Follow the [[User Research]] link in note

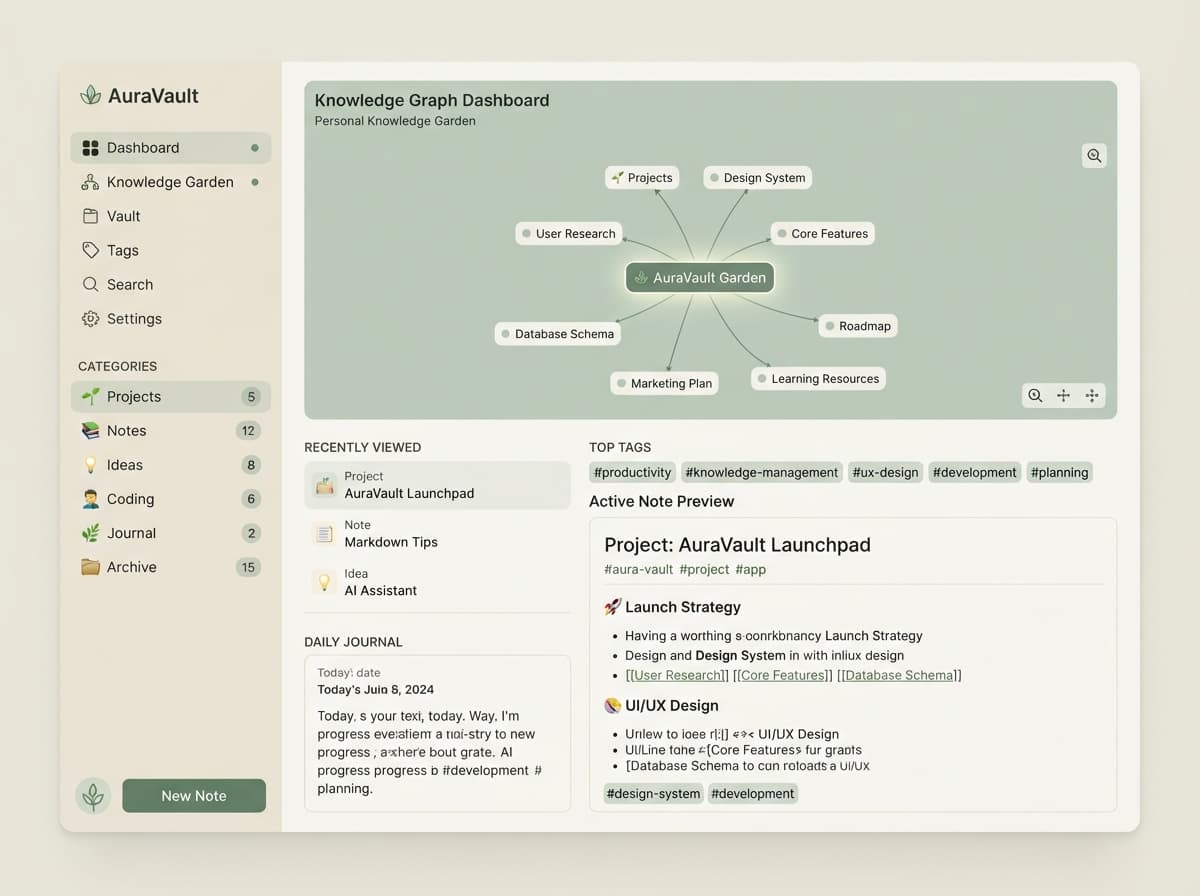677,675
